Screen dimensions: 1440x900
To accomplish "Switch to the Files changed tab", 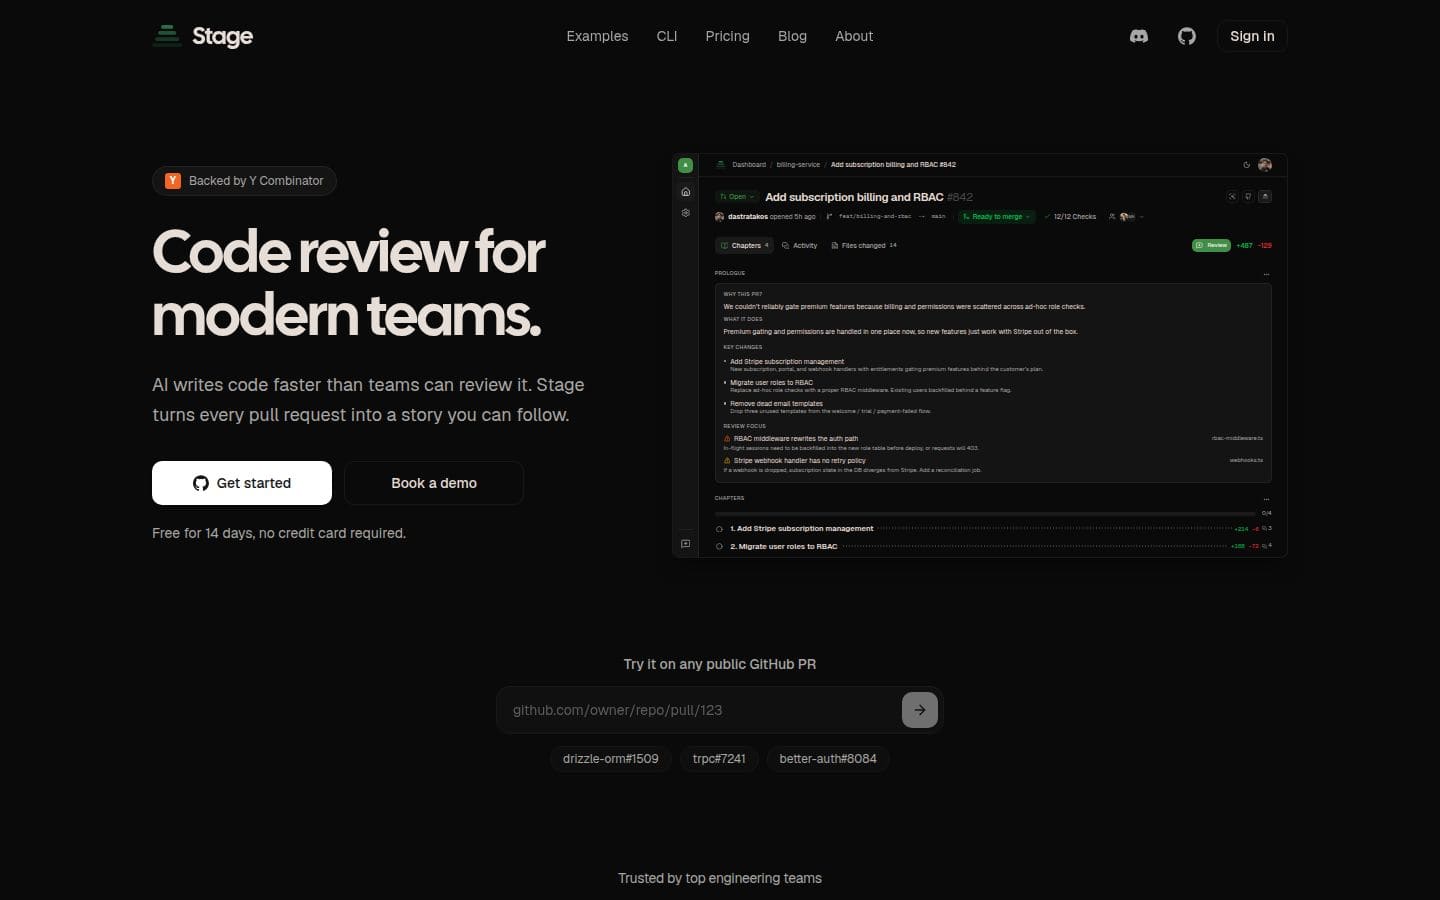I will click(864, 245).
